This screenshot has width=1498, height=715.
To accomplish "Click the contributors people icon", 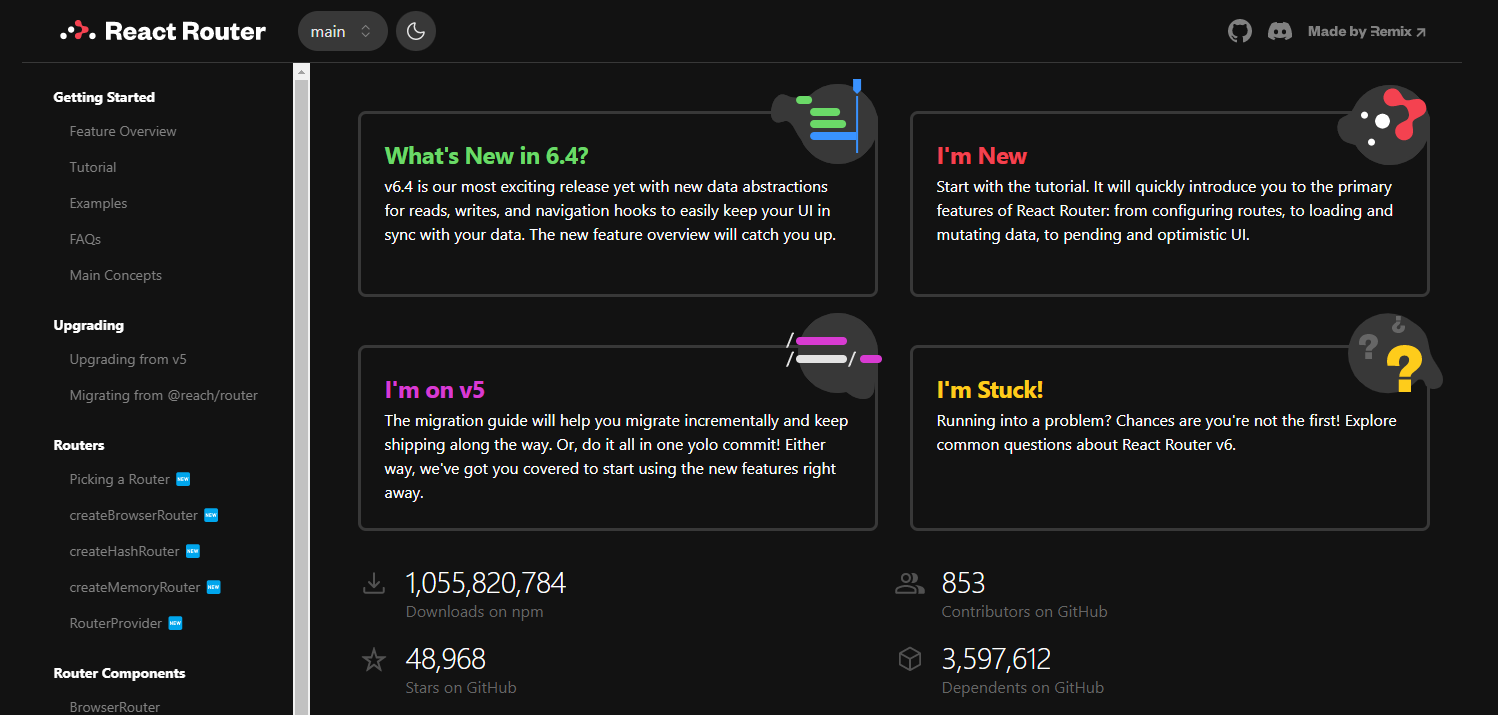I will click(x=909, y=584).
